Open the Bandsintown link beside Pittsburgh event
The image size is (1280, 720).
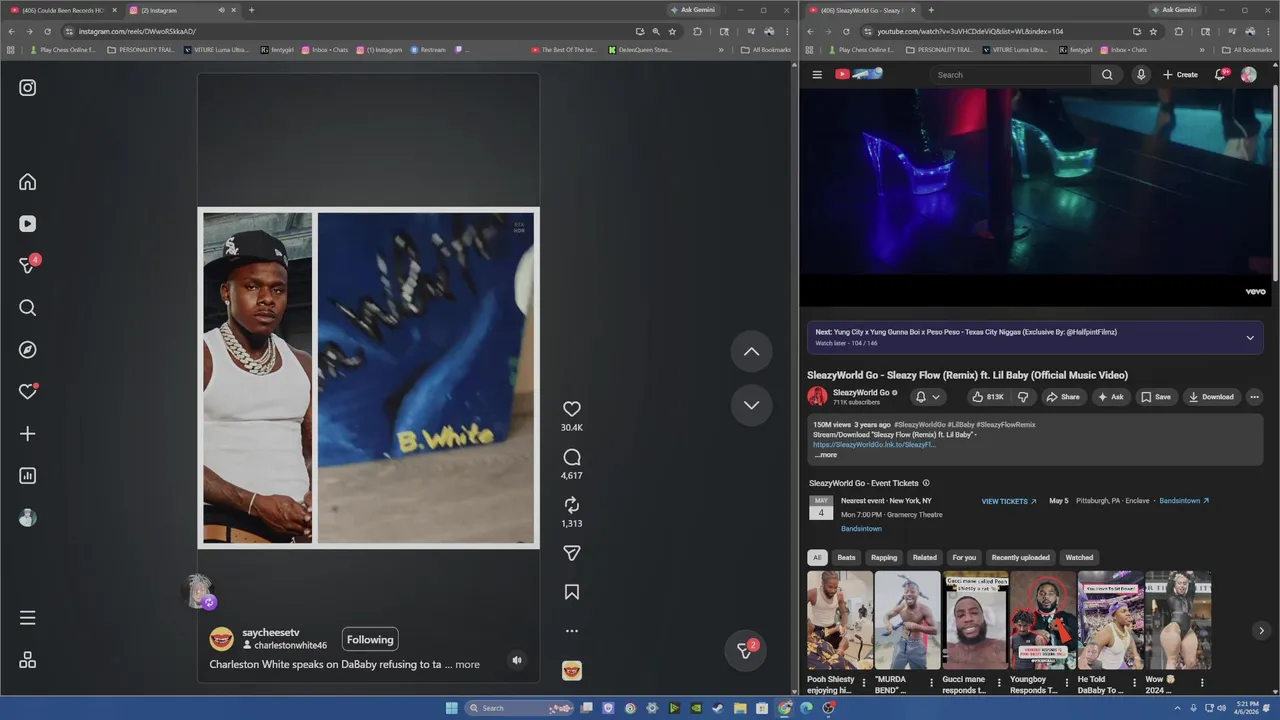coord(1184,501)
